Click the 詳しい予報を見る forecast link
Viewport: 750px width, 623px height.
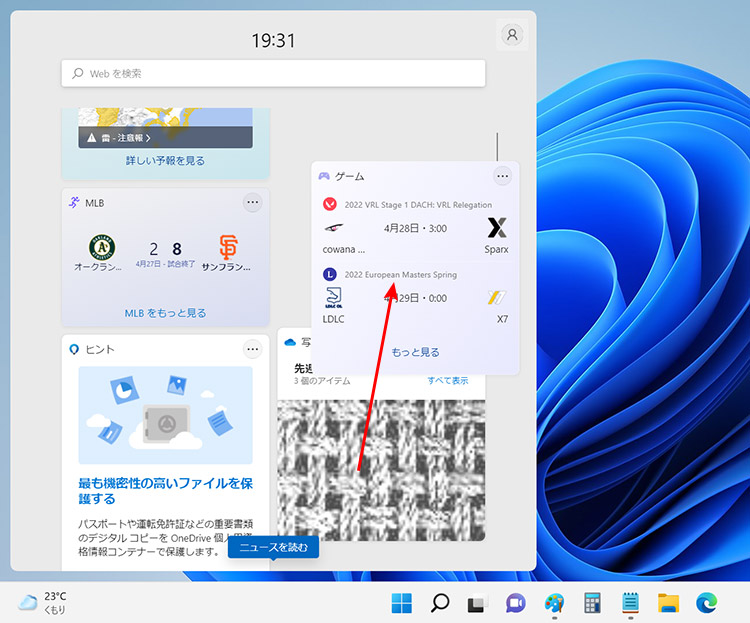point(165,161)
